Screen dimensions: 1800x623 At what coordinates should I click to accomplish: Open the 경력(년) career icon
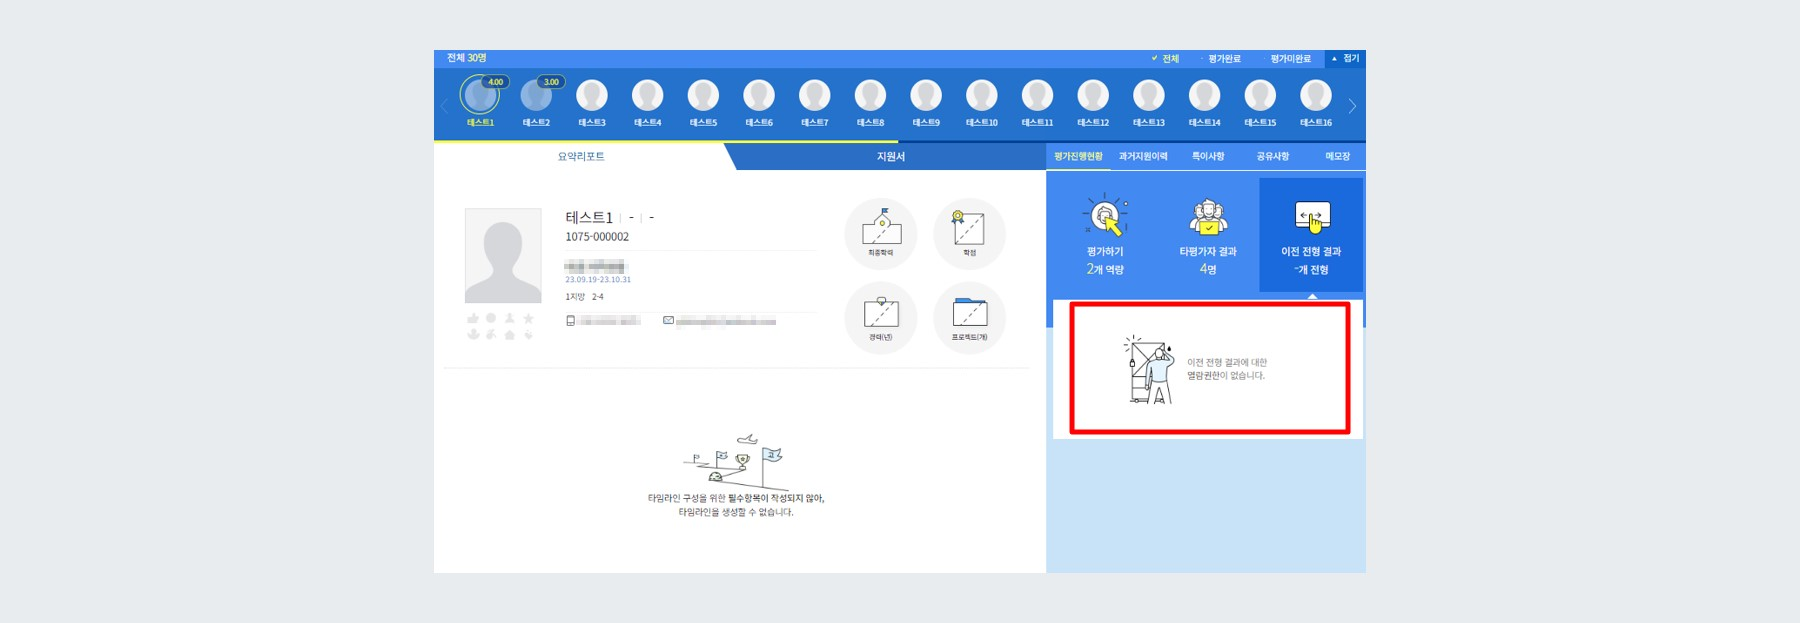tap(881, 318)
